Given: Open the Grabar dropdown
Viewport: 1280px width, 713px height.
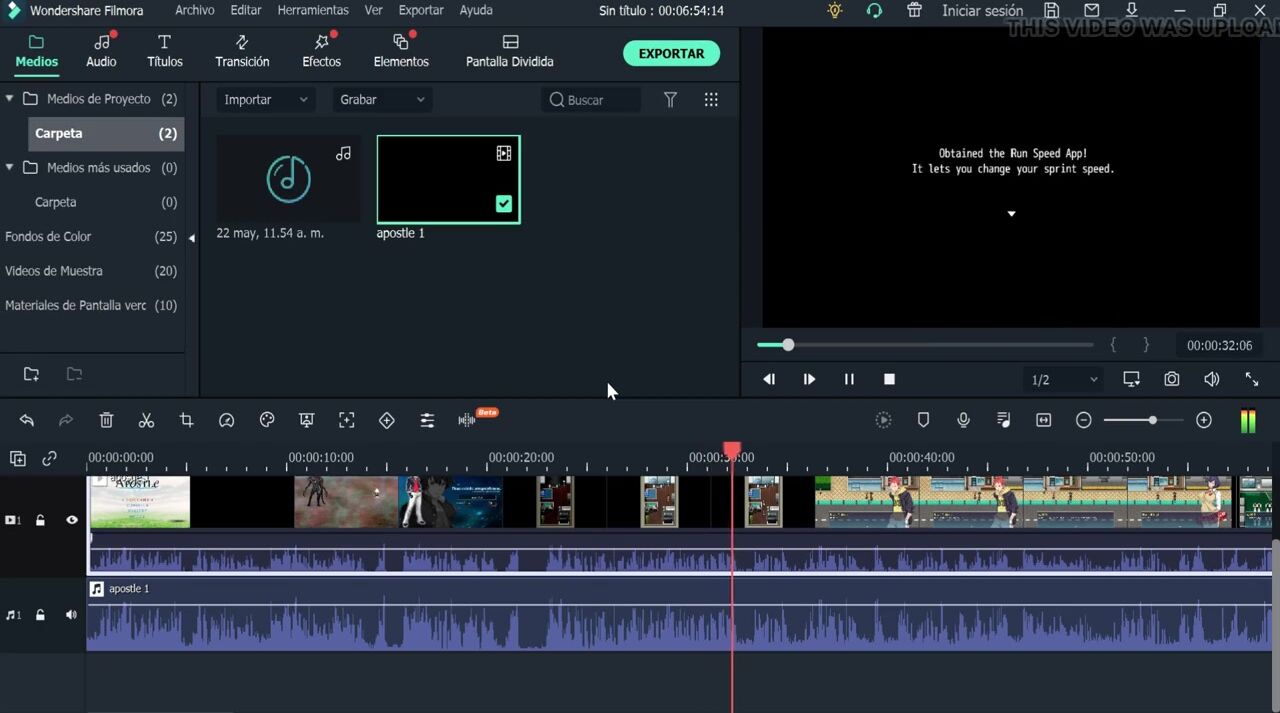Looking at the screenshot, I should pos(382,99).
